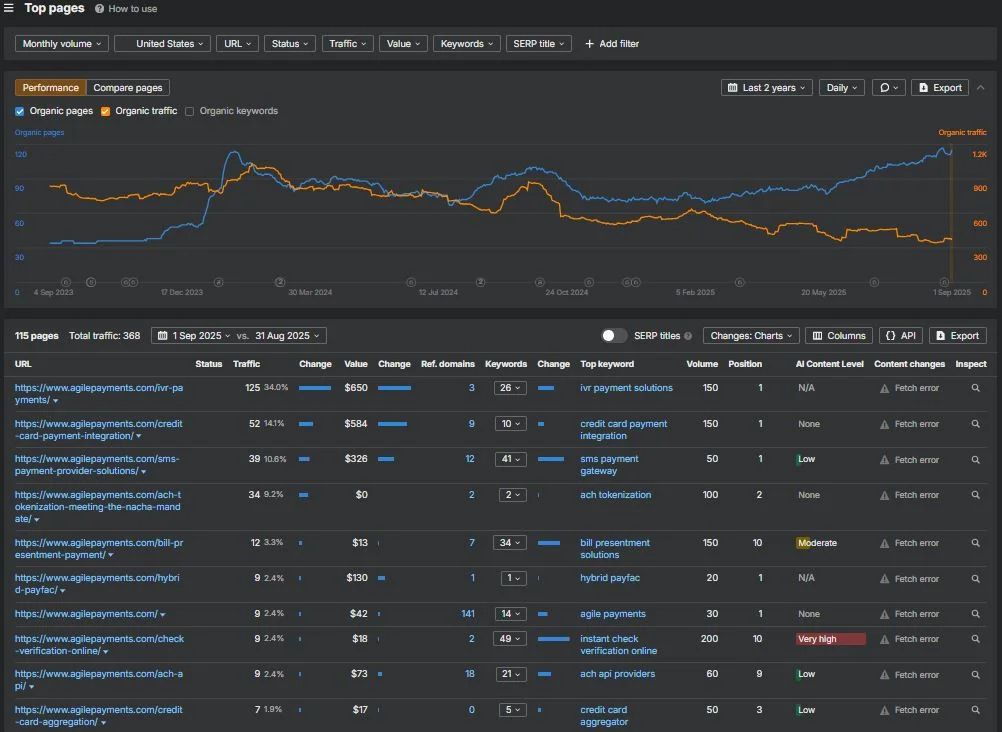
Task: Select the Performance tab
Action: point(50,88)
